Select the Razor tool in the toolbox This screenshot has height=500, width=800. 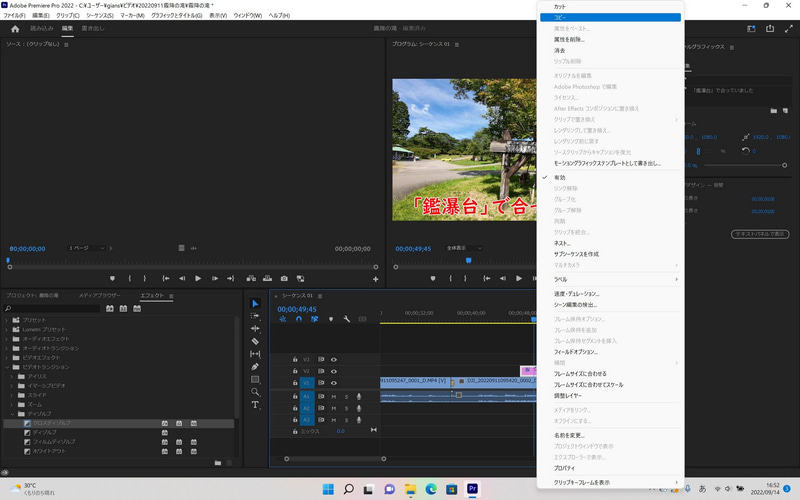pos(255,341)
